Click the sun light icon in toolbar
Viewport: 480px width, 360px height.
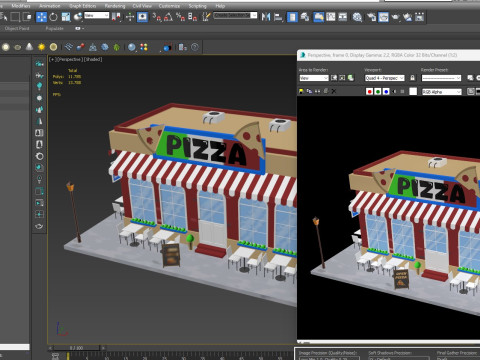pos(41,47)
